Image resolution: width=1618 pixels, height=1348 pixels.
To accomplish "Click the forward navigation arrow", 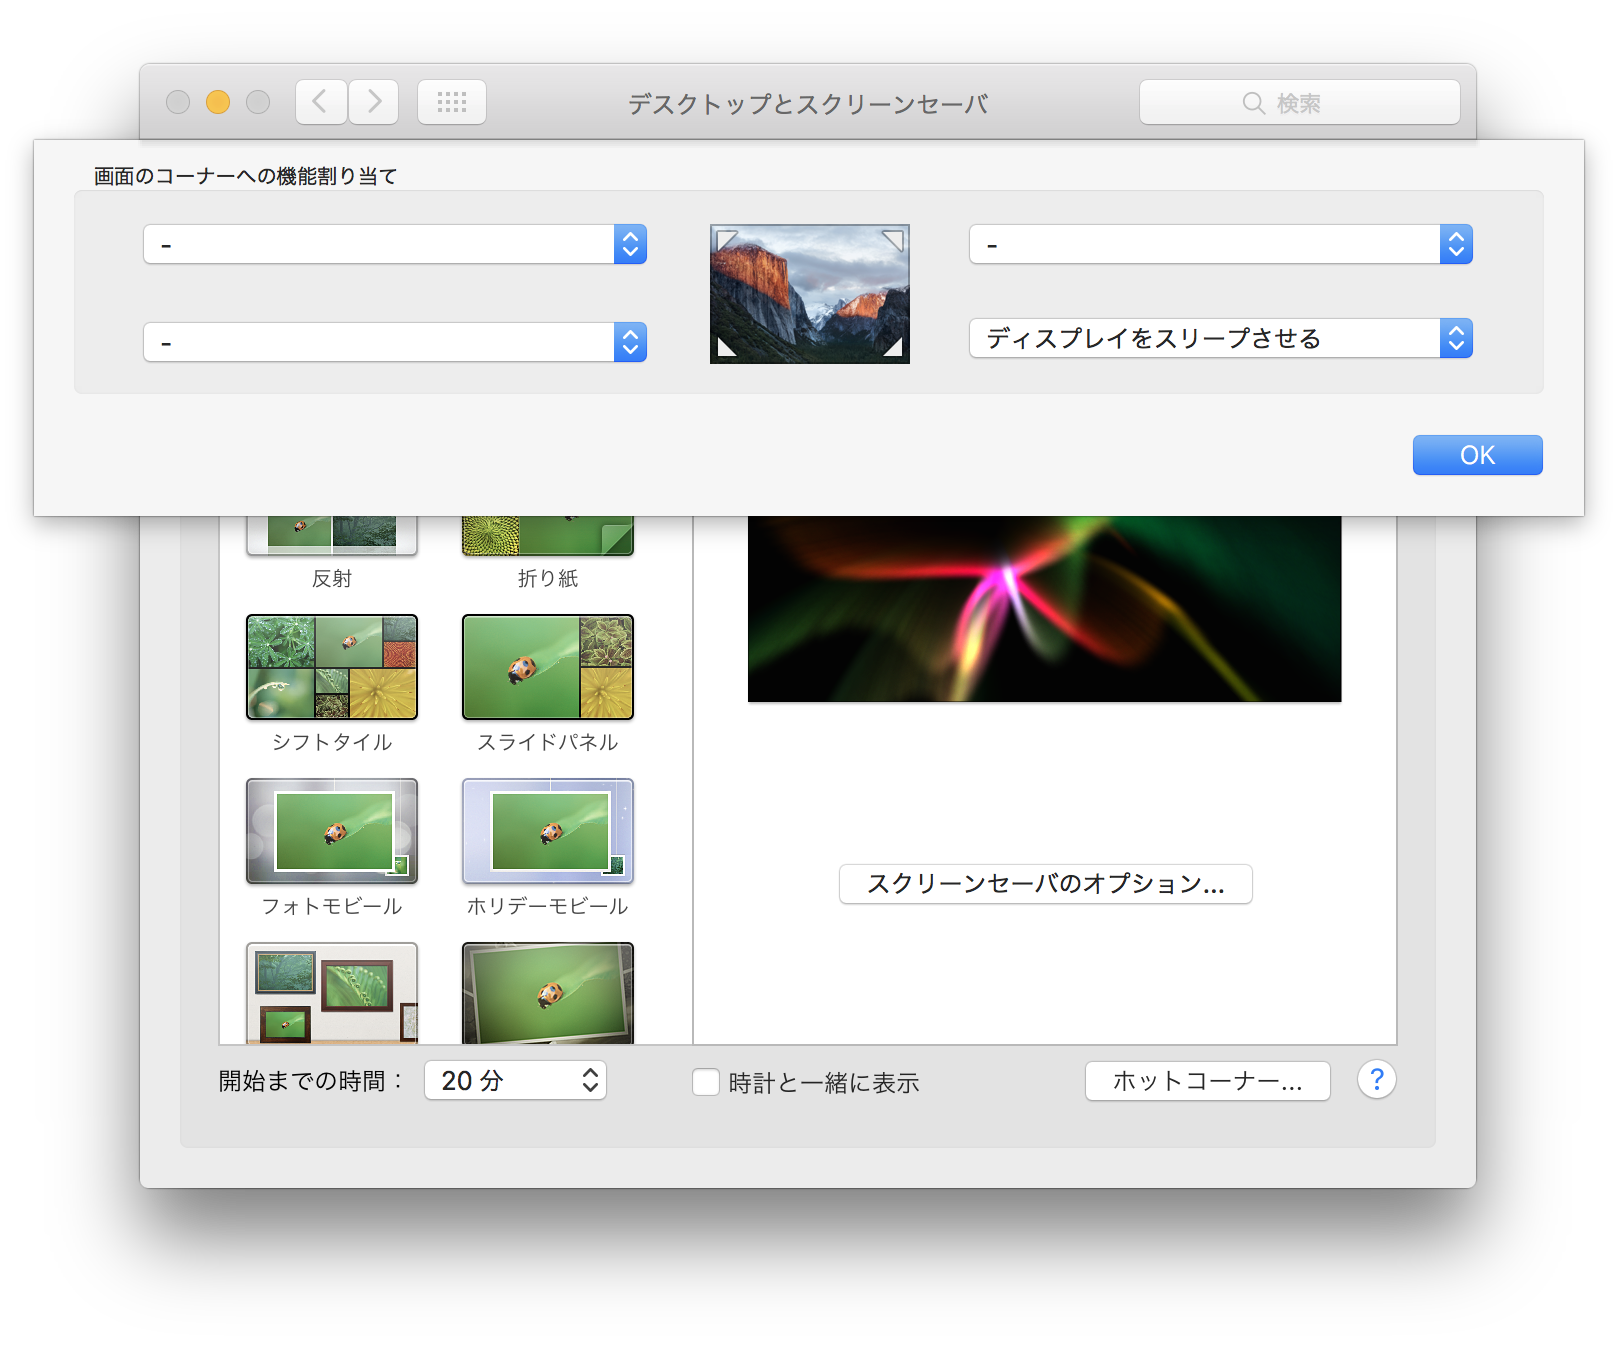I will (374, 102).
